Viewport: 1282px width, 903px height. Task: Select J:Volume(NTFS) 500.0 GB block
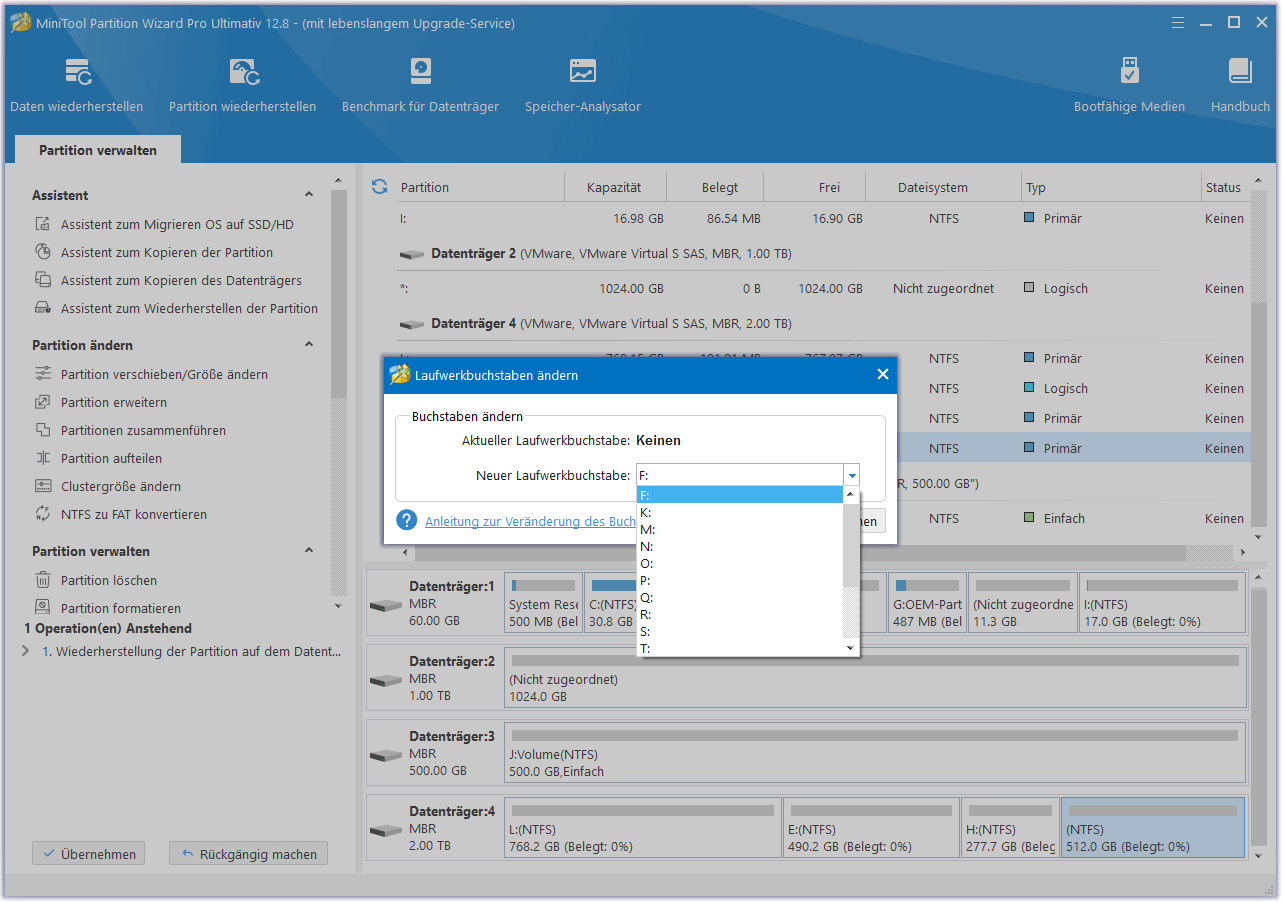click(876, 752)
